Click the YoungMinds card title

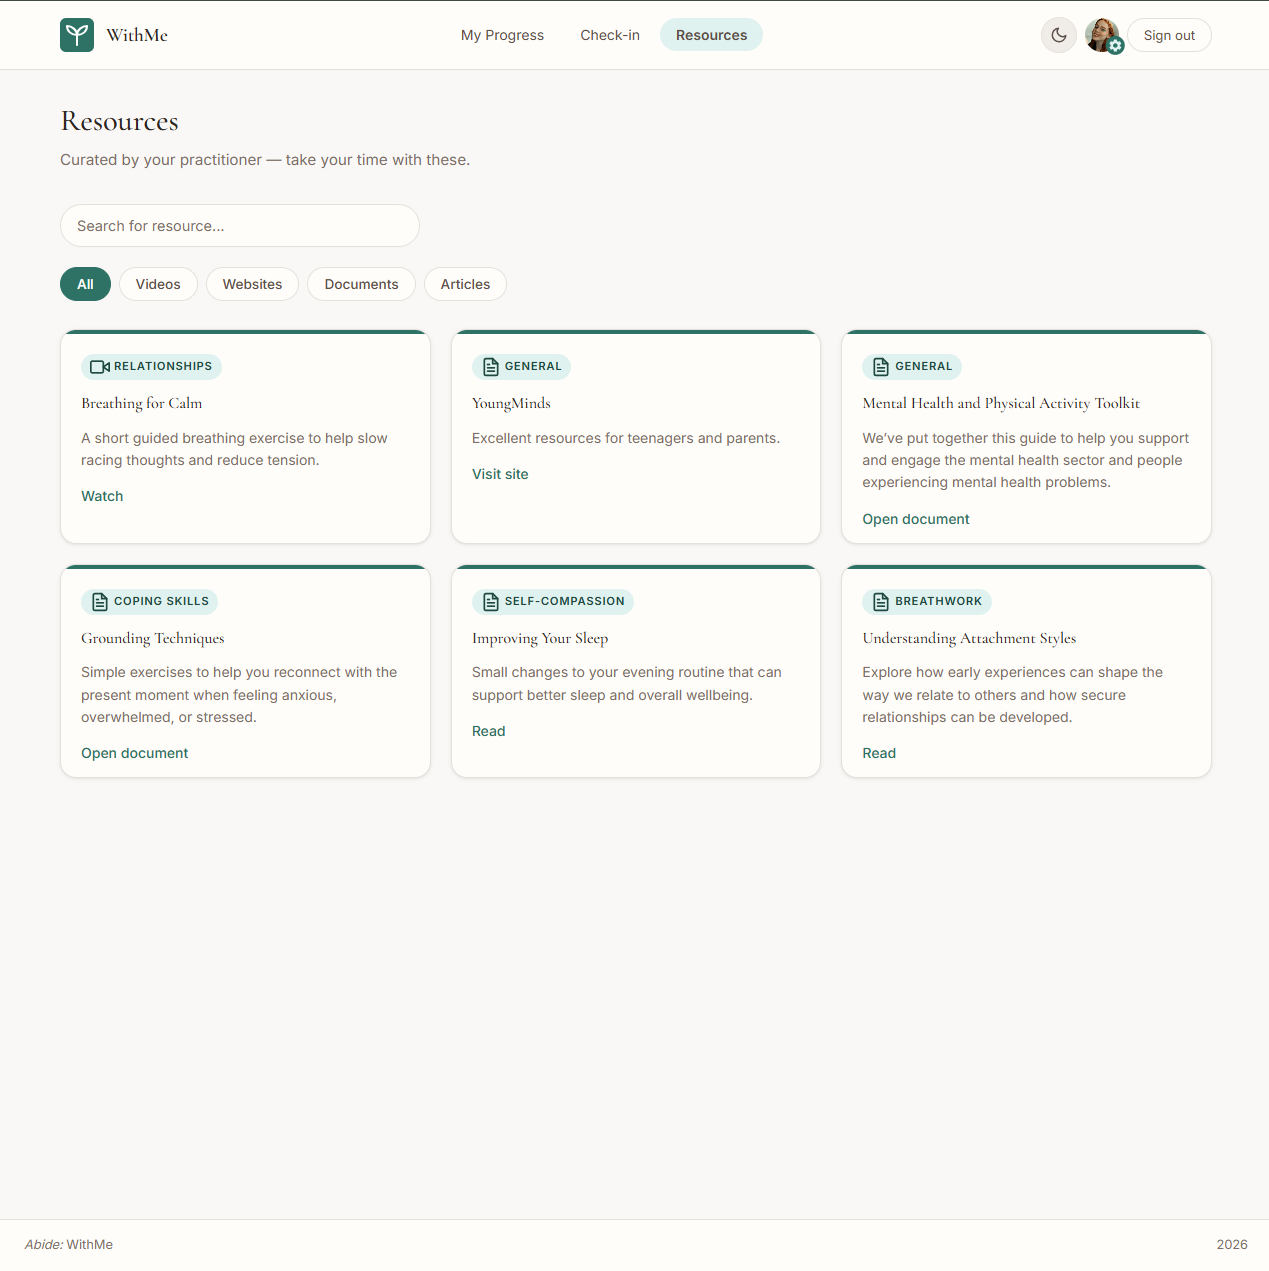(511, 403)
